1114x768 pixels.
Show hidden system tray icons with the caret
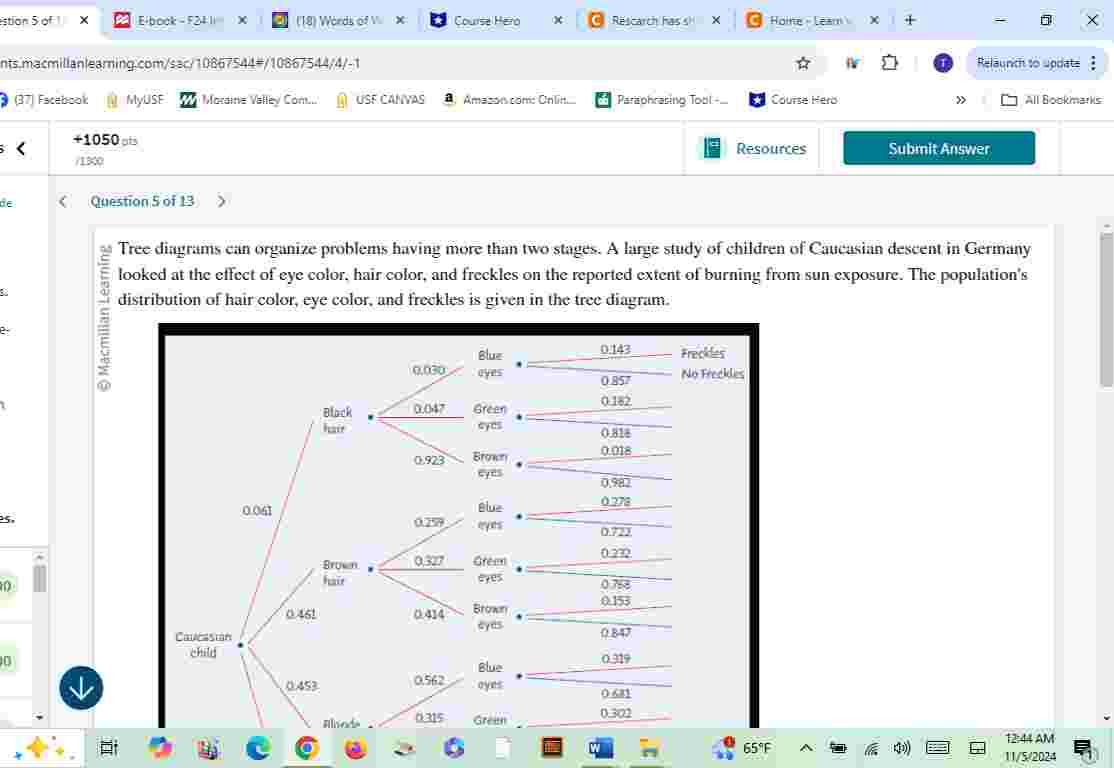805,747
